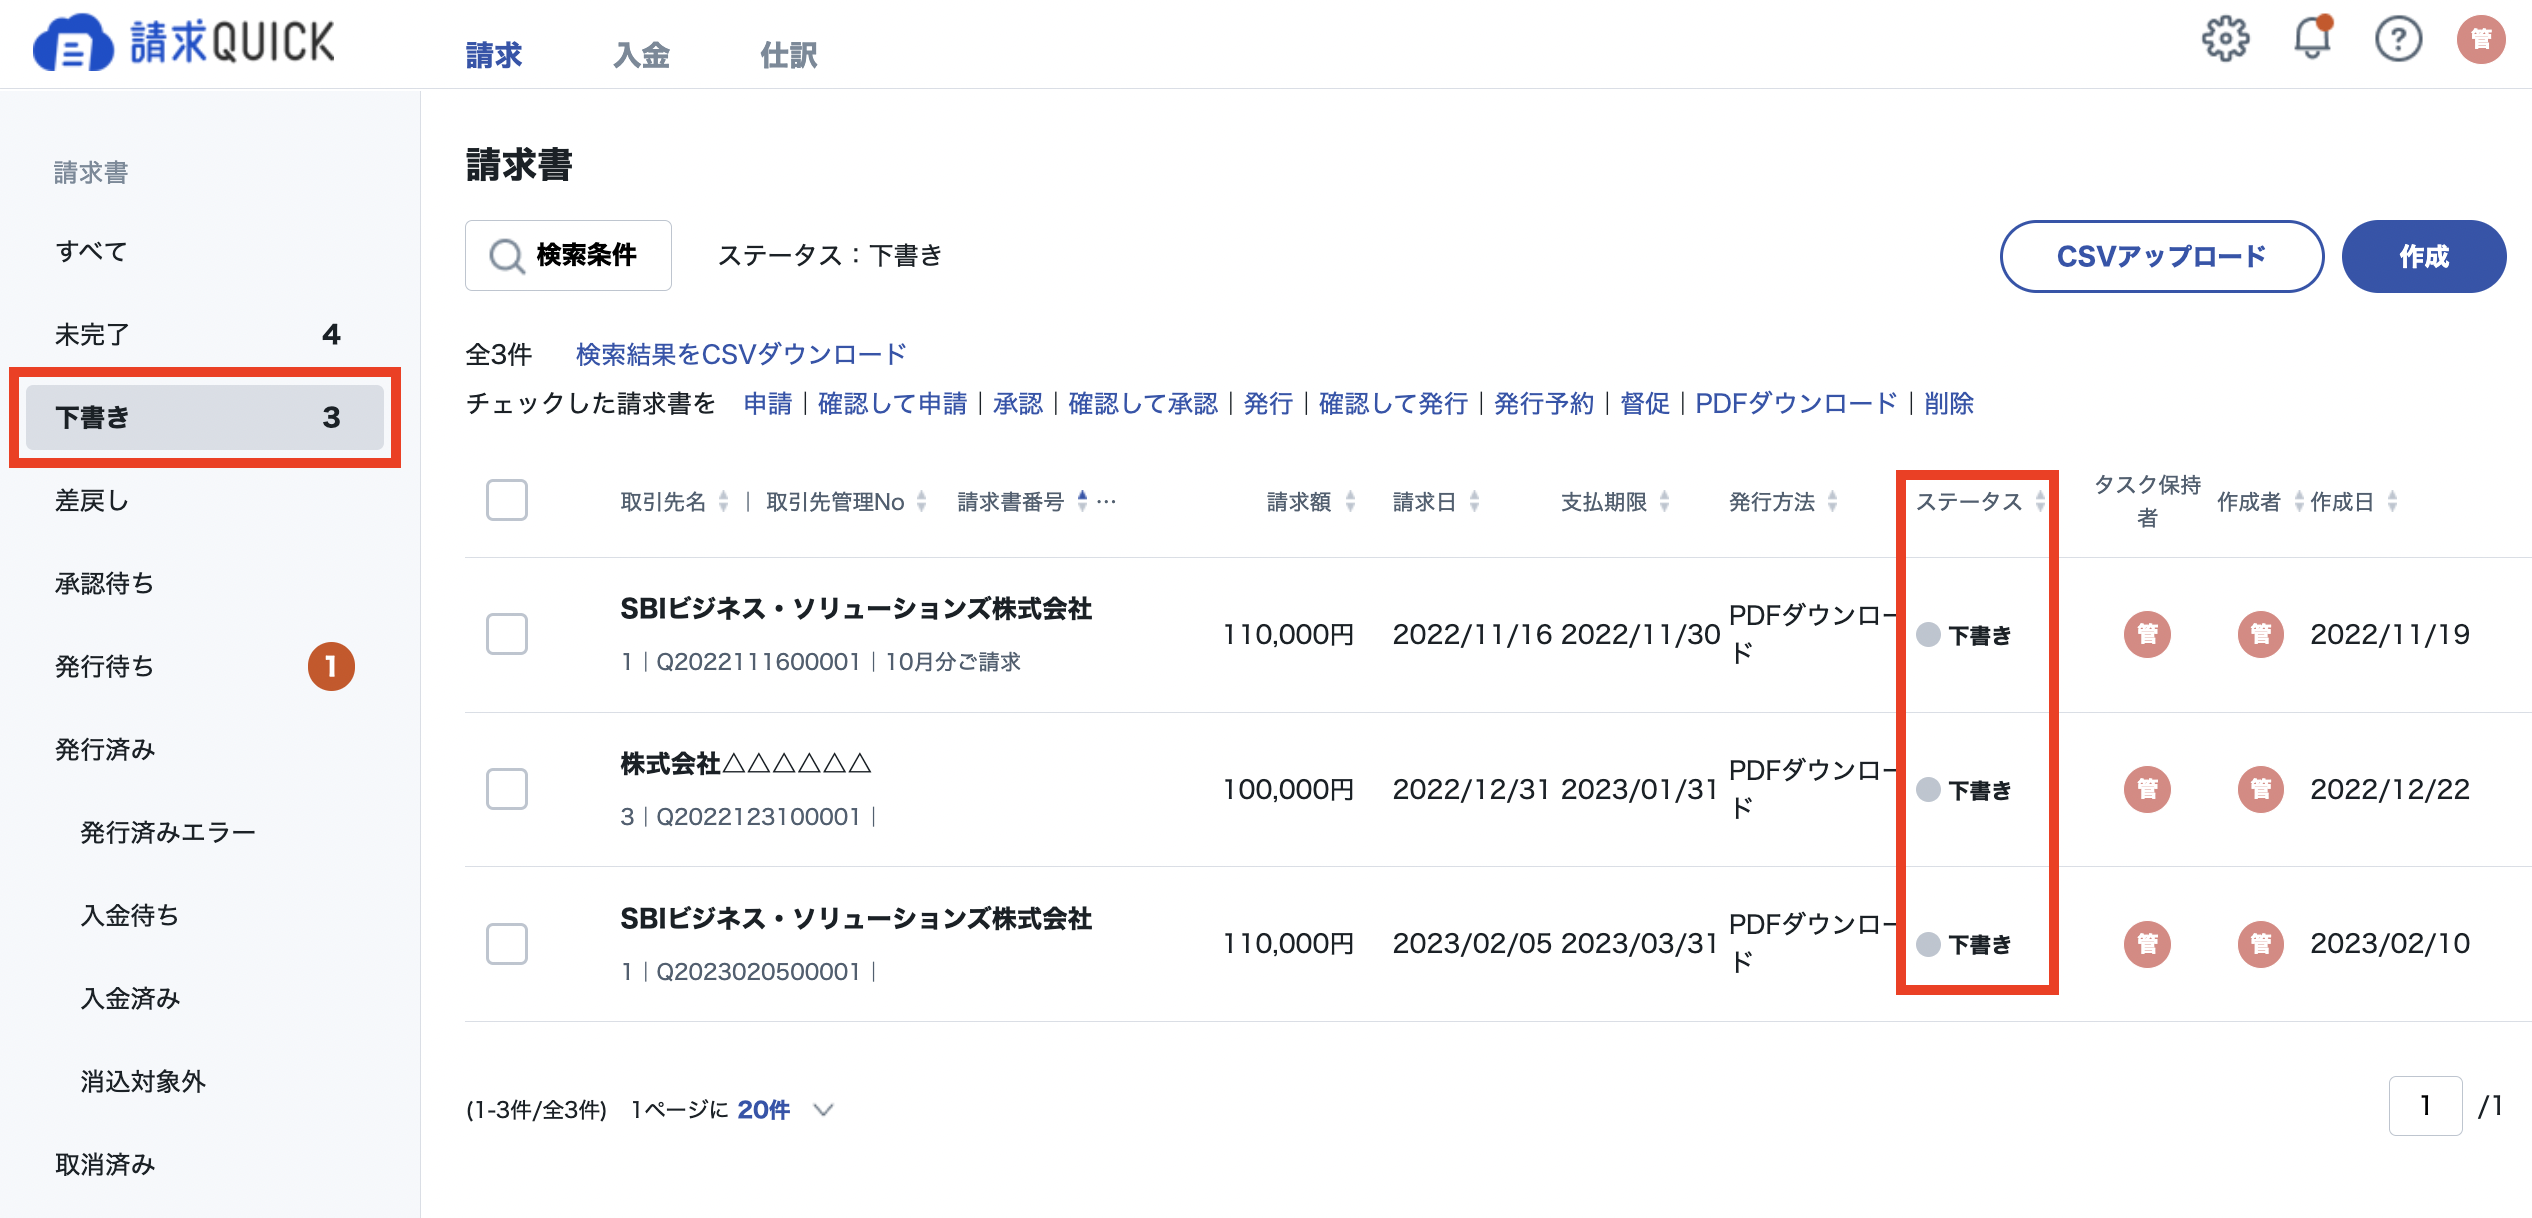Select 承認待ち in the sidebar

pos(205,583)
